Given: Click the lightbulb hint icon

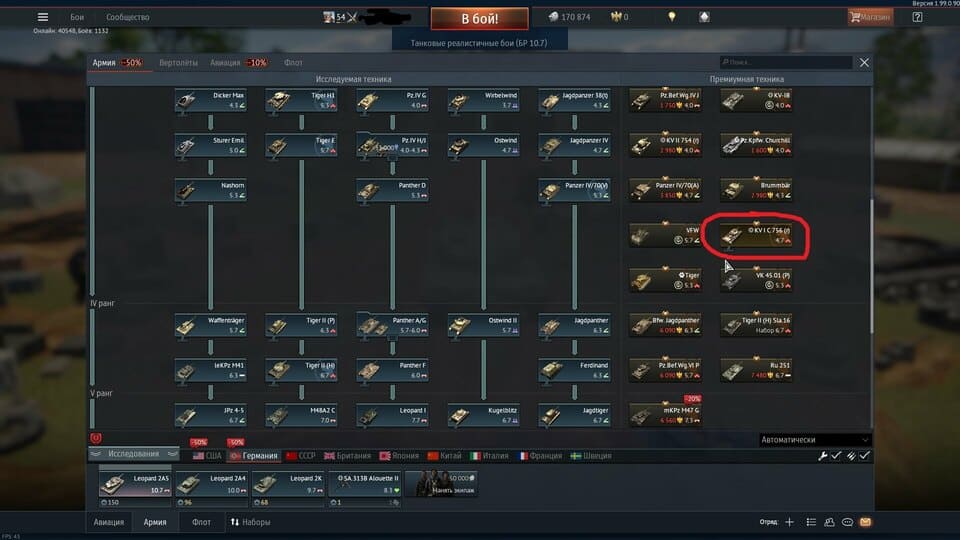Looking at the screenshot, I should click(x=672, y=17).
